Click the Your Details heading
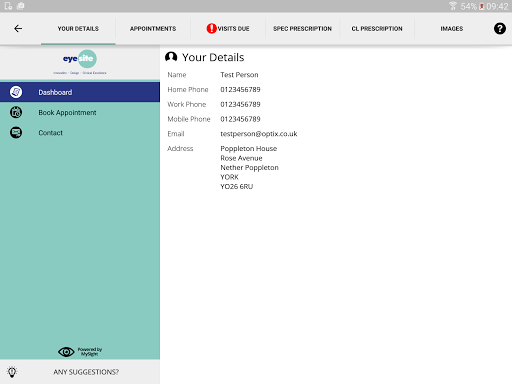Screen dimensions: 512x384 (x=213, y=57)
